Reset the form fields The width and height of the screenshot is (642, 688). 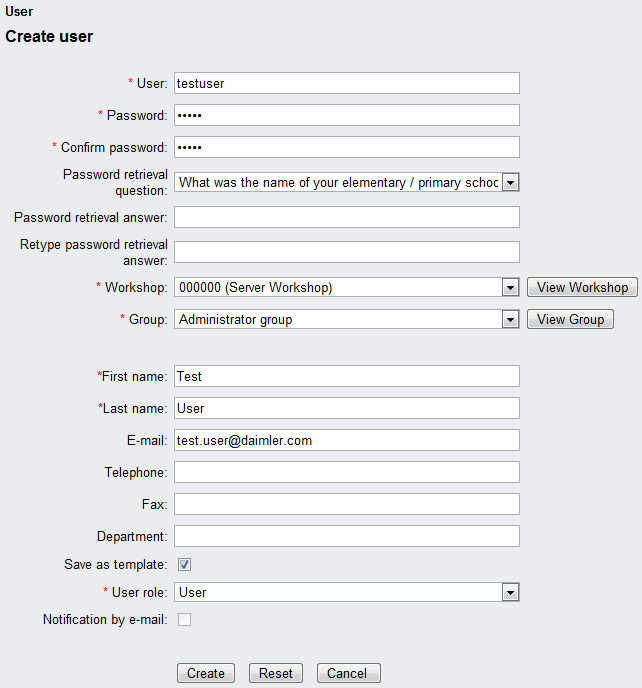(276, 674)
